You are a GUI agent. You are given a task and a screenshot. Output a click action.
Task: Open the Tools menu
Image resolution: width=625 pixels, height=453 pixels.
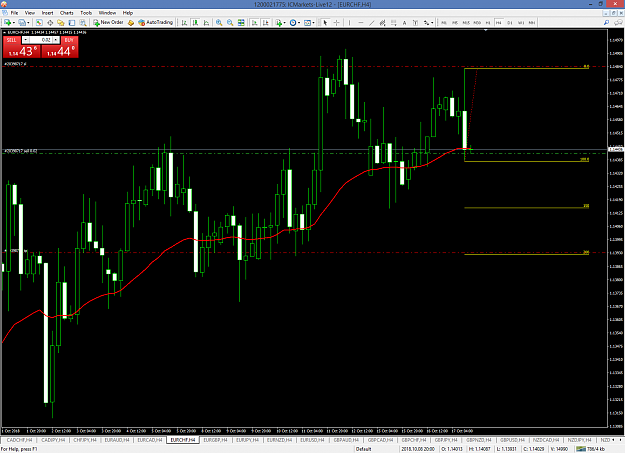pos(86,13)
